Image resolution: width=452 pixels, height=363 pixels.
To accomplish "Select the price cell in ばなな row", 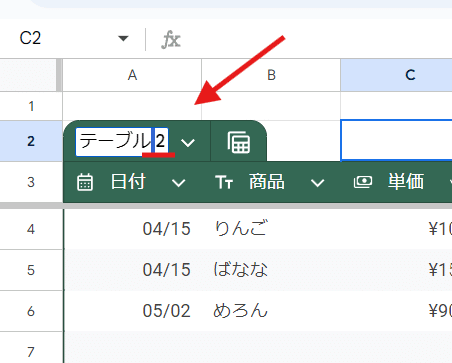I will point(396,270).
